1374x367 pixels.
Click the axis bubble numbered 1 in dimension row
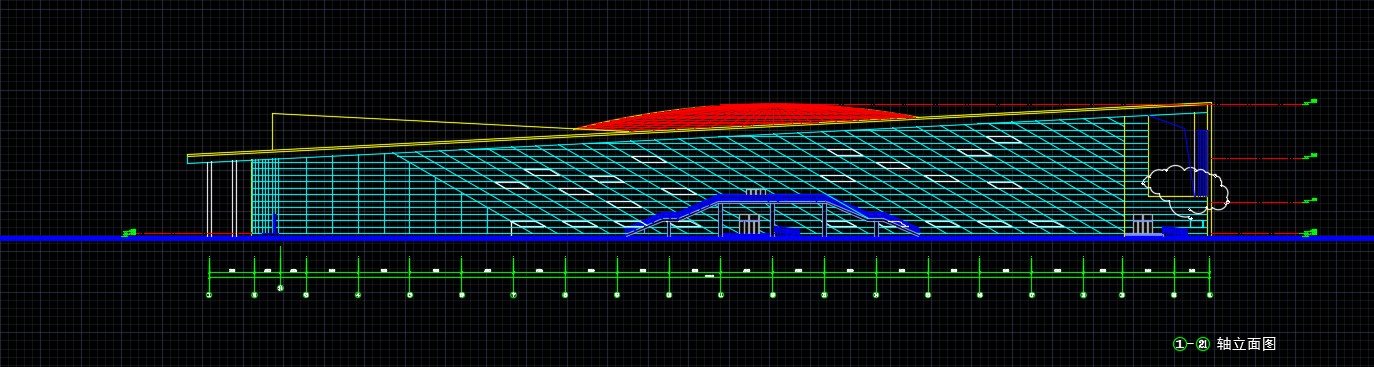pos(209,295)
